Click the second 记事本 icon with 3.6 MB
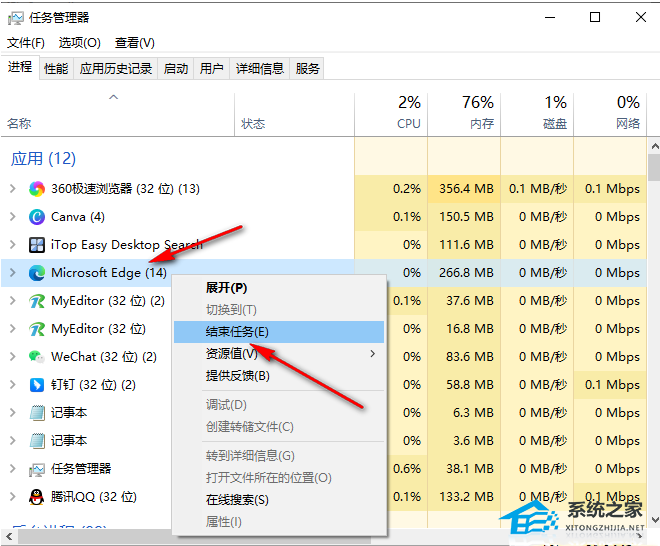660x546 pixels. pyautogui.click(x=37, y=441)
